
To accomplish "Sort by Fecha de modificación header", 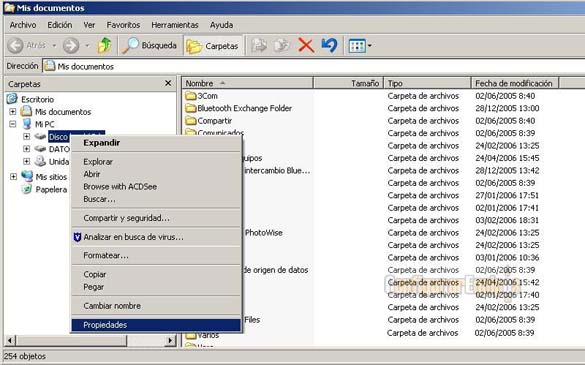I will point(515,83).
